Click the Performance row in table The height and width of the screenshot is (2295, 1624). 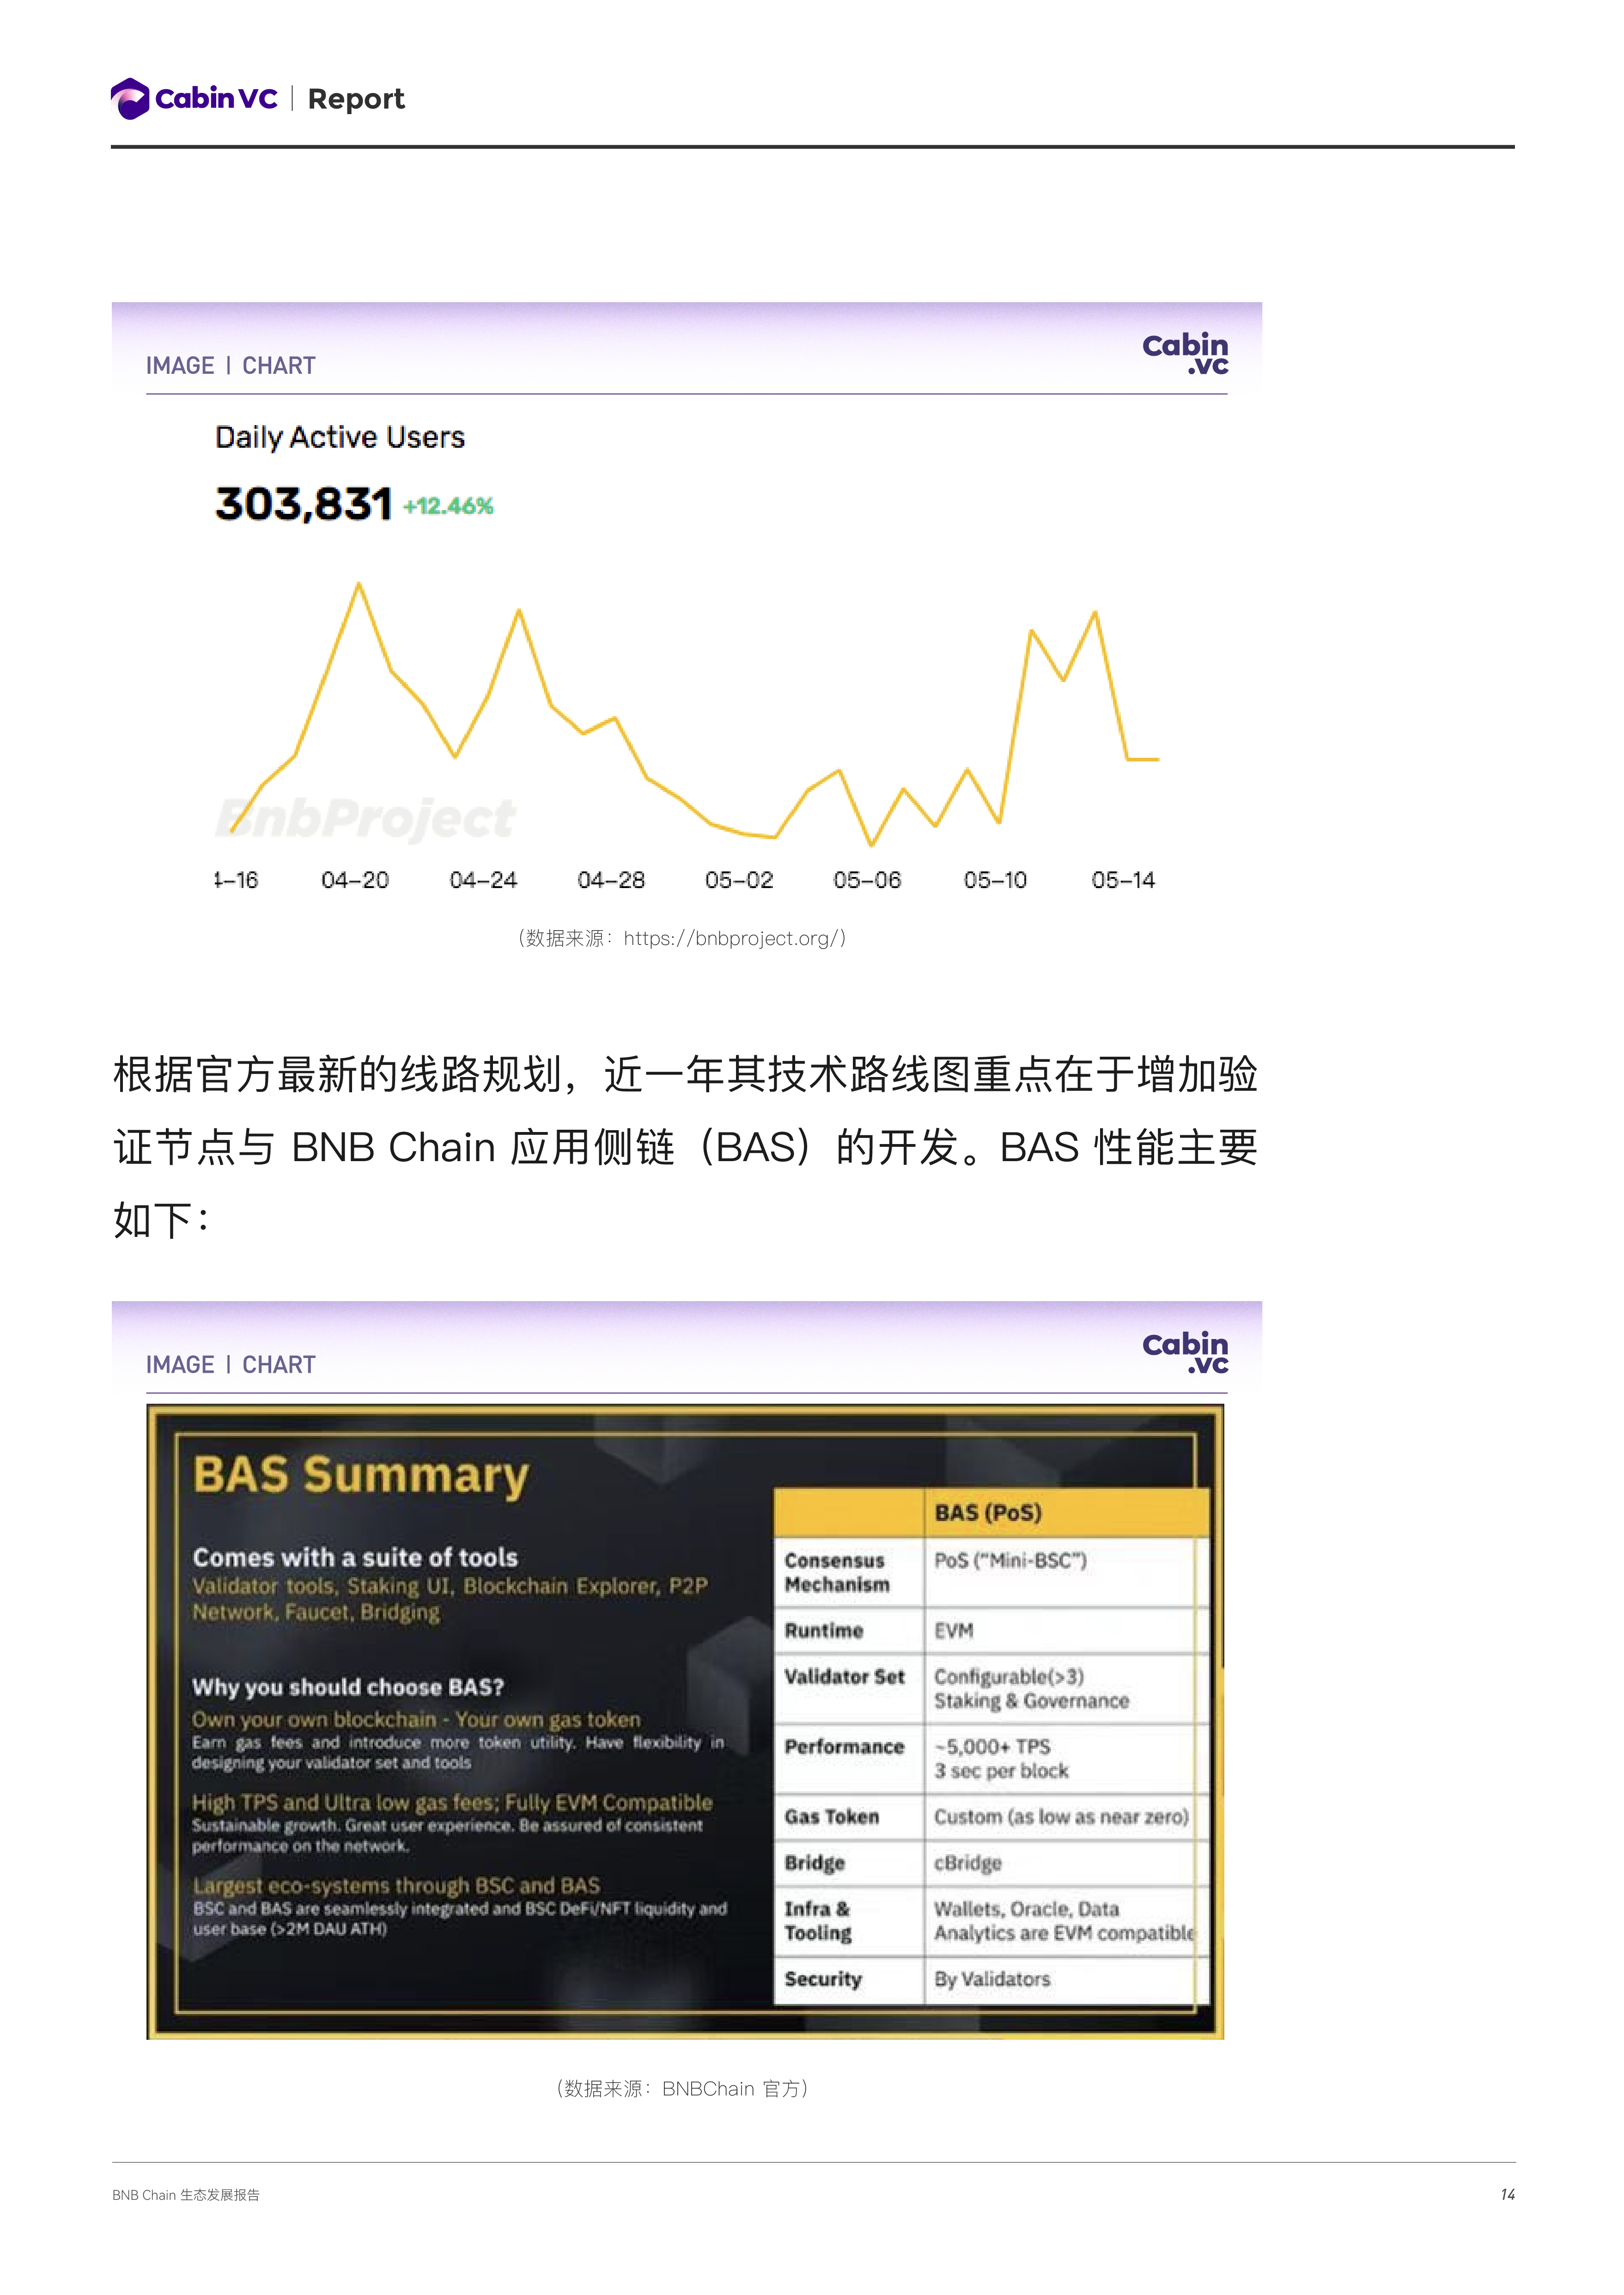tap(844, 1746)
